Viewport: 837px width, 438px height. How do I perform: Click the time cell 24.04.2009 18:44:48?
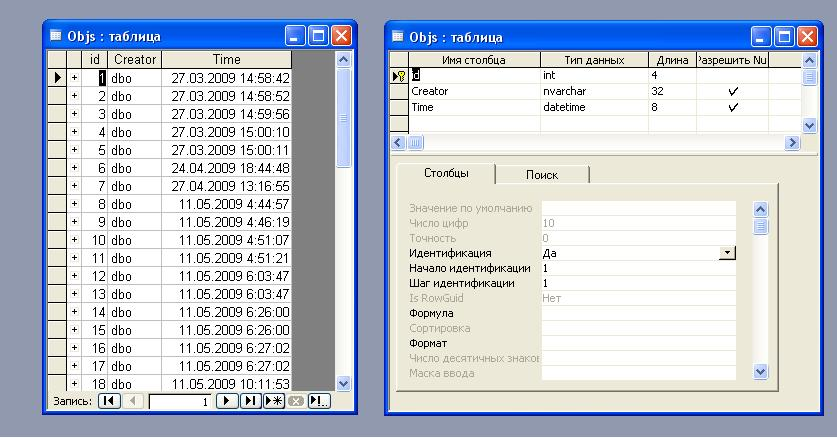[x=226, y=168]
